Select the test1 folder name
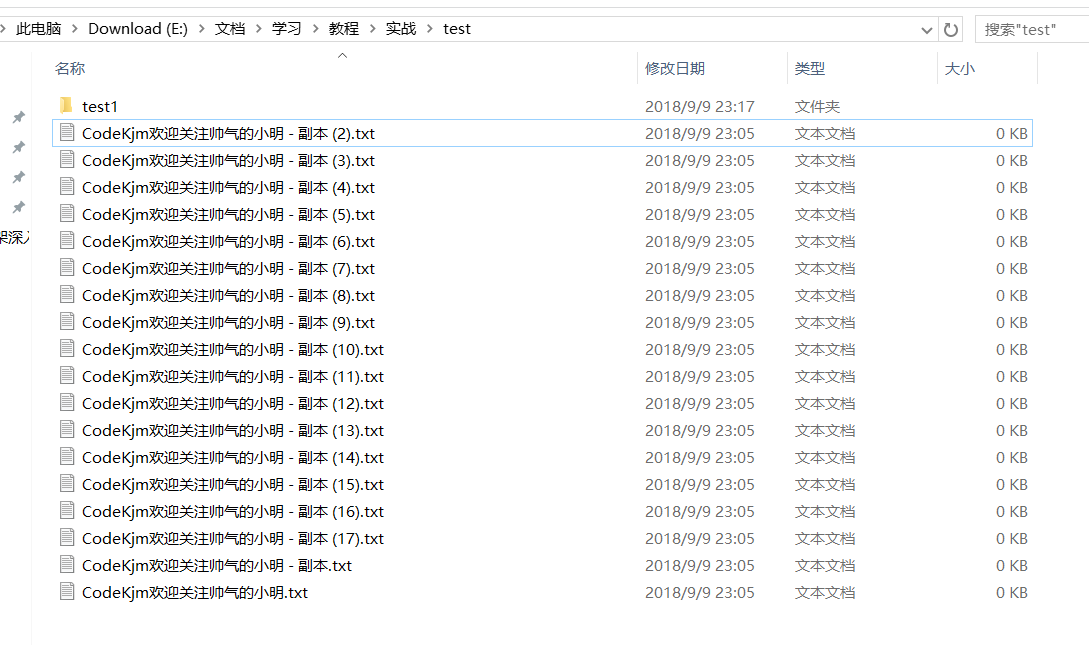This screenshot has height=645, width=1089. tap(100, 106)
